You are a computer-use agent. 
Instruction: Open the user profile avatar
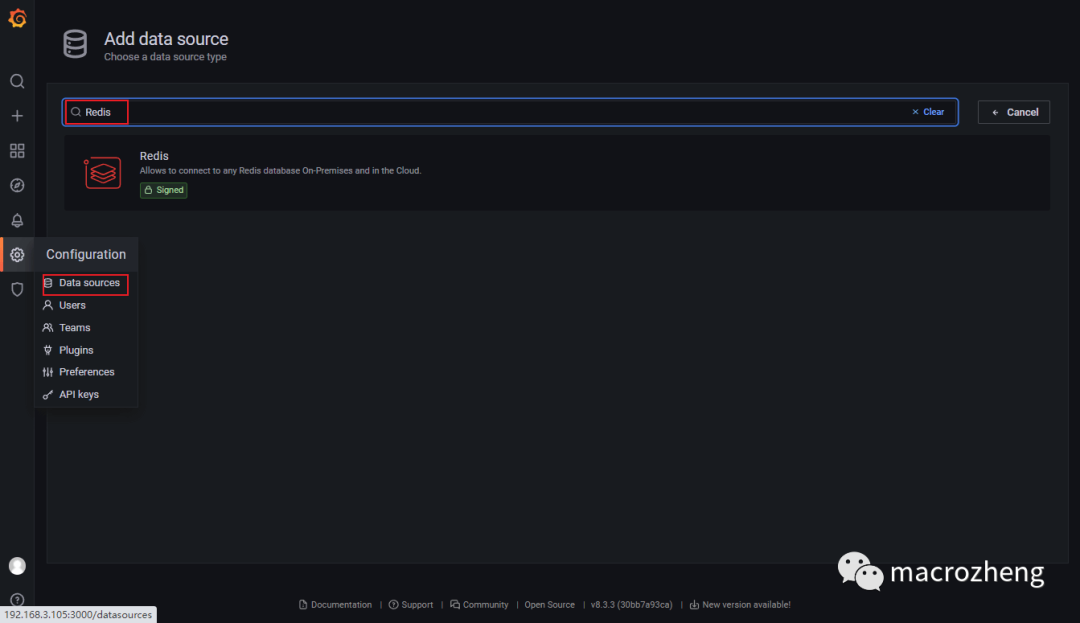[17, 566]
